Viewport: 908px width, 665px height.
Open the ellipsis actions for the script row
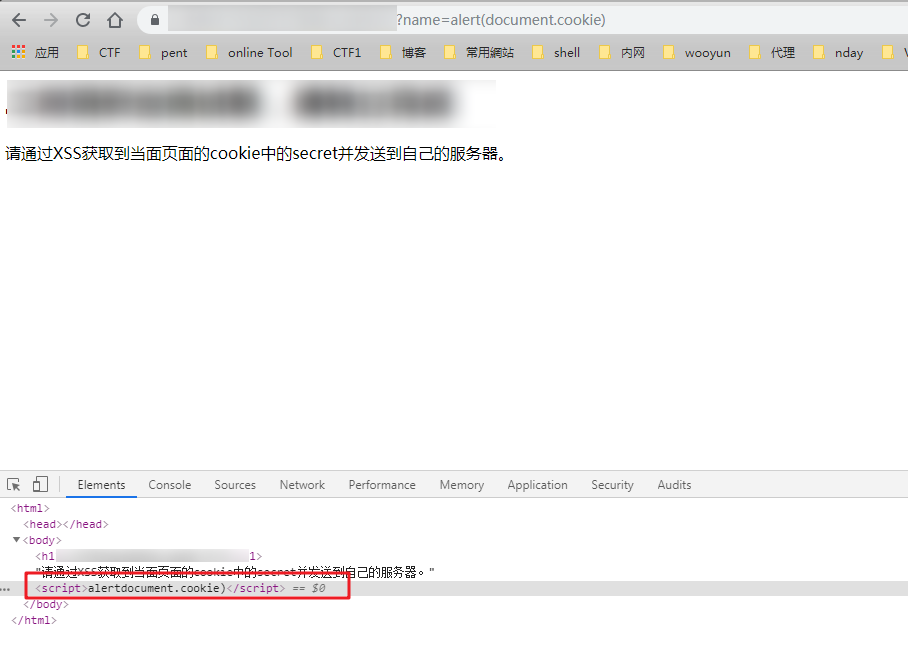click(5, 589)
